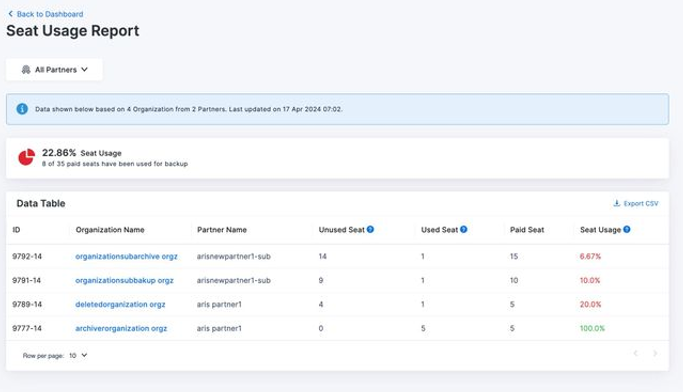Click the Export CSV download icon

coord(616,203)
